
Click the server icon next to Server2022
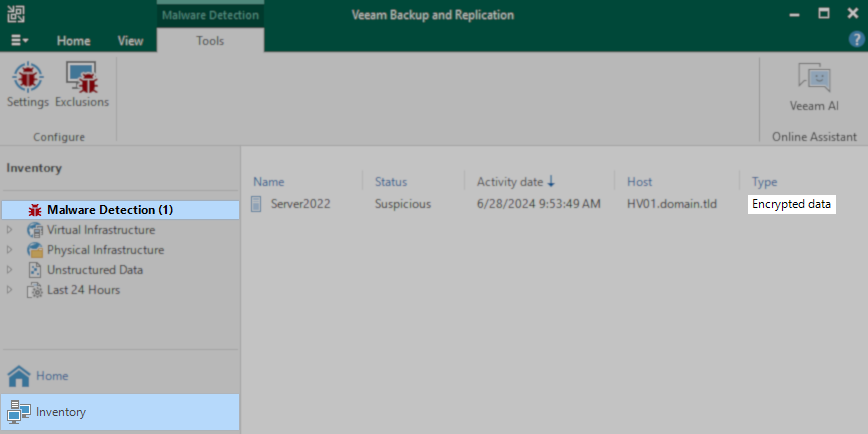click(256, 204)
